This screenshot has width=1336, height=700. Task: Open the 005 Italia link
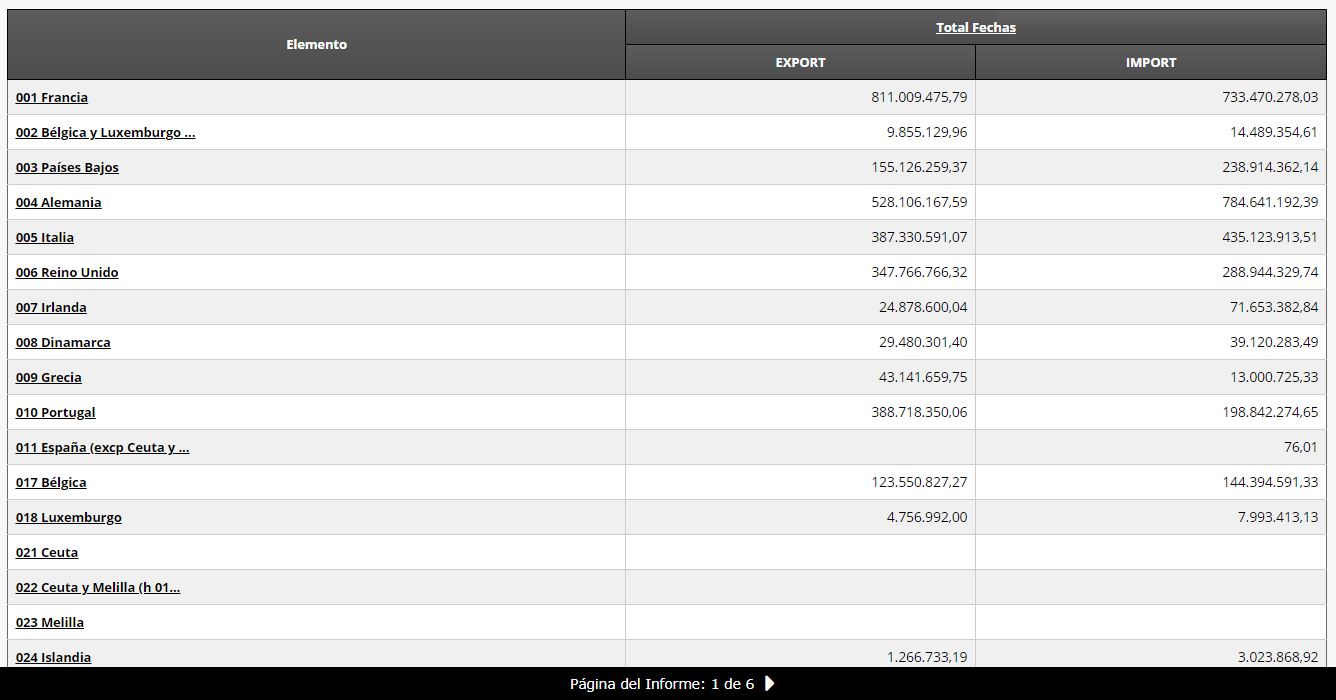click(x=45, y=238)
